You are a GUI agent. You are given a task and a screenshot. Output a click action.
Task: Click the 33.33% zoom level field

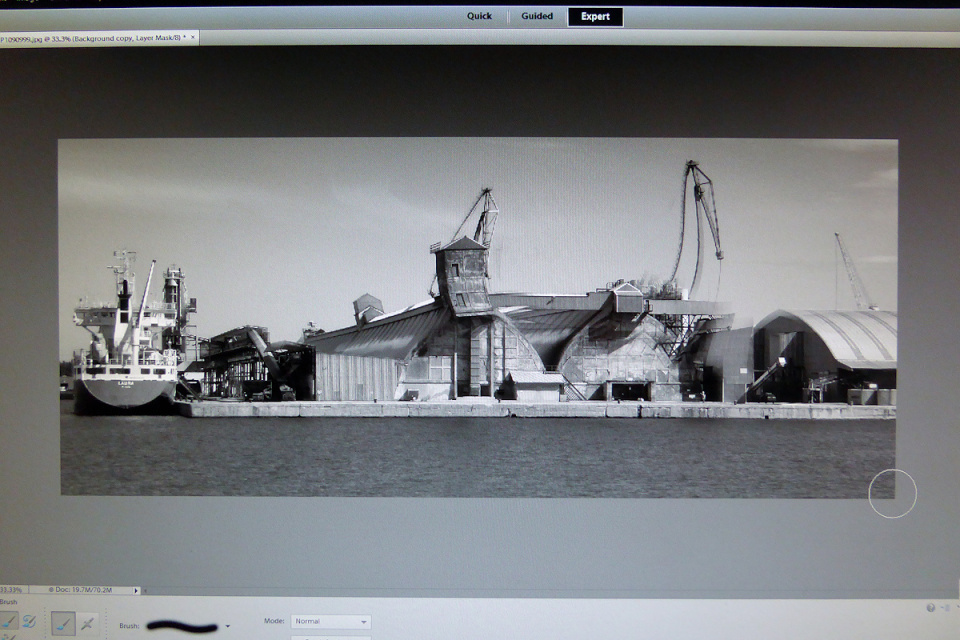tap(11, 590)
